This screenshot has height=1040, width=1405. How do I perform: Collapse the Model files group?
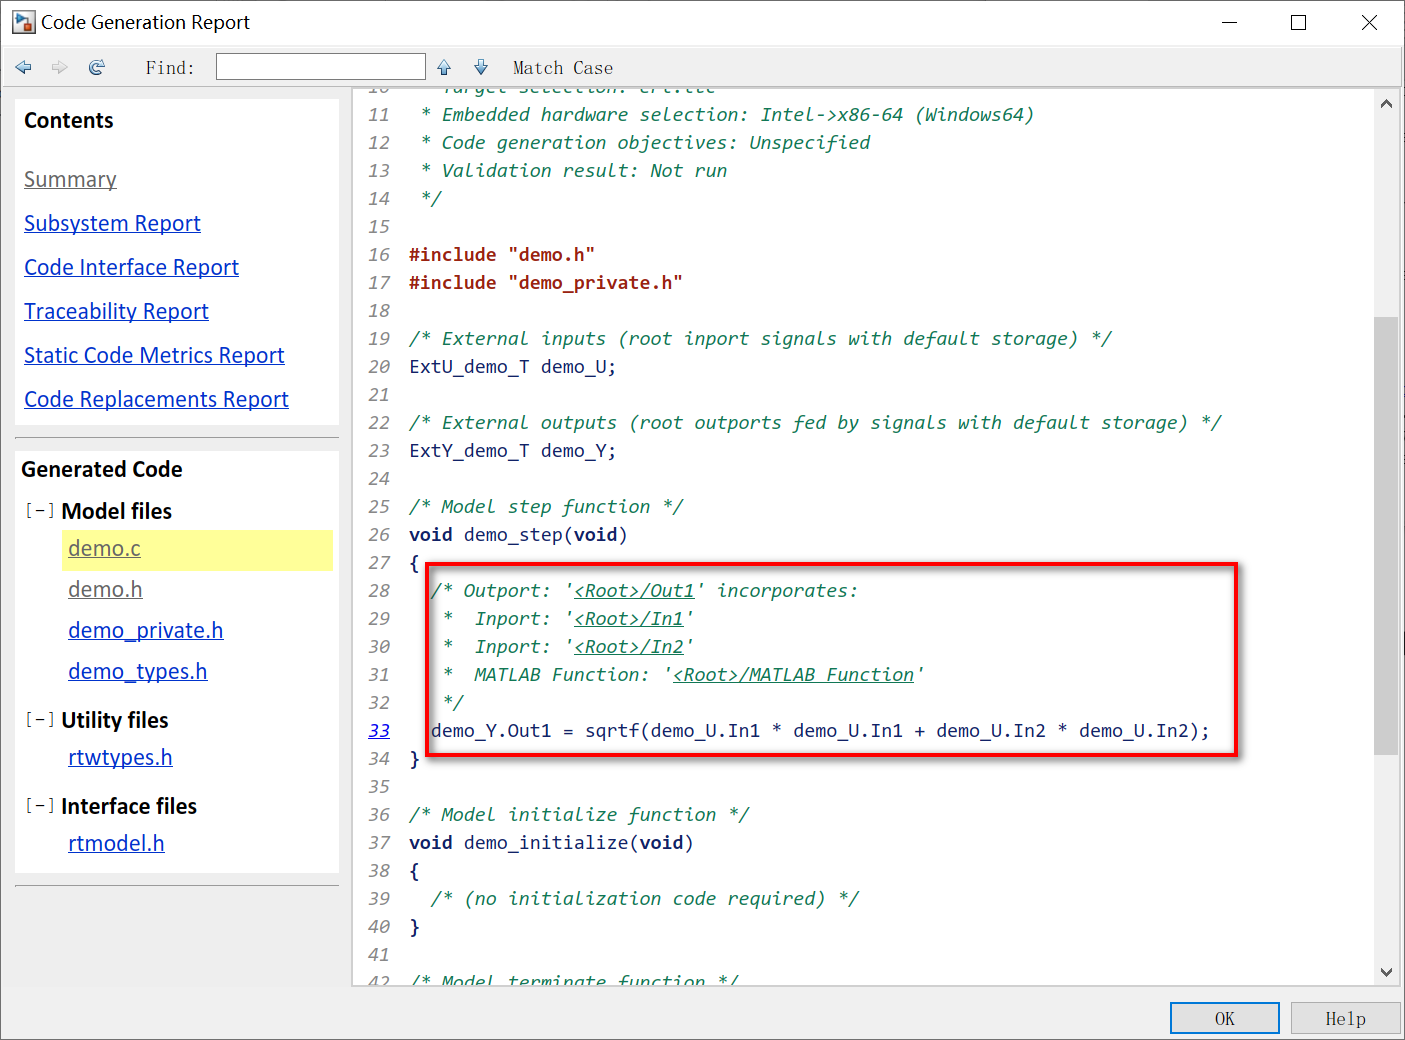click(40, 511)
